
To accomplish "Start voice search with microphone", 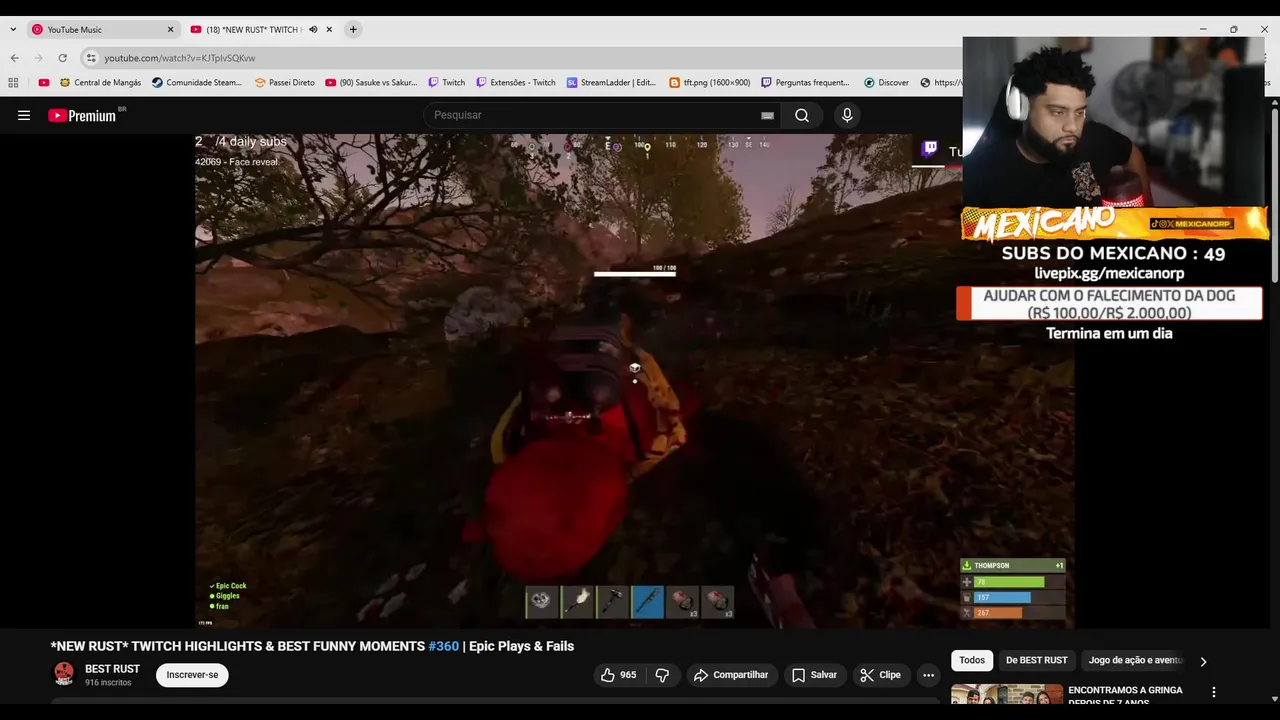I will tap(847, 115).
